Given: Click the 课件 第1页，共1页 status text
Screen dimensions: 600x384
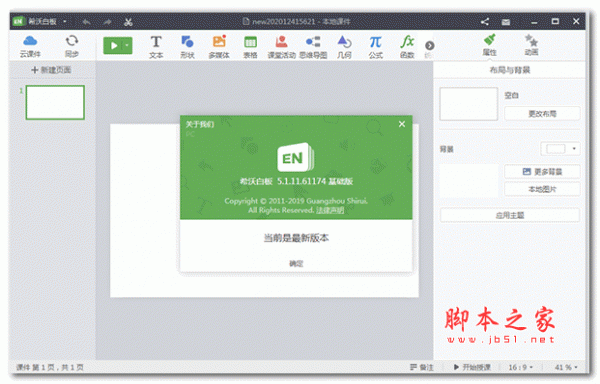Looking at the screenshot, I should (50, 367).
